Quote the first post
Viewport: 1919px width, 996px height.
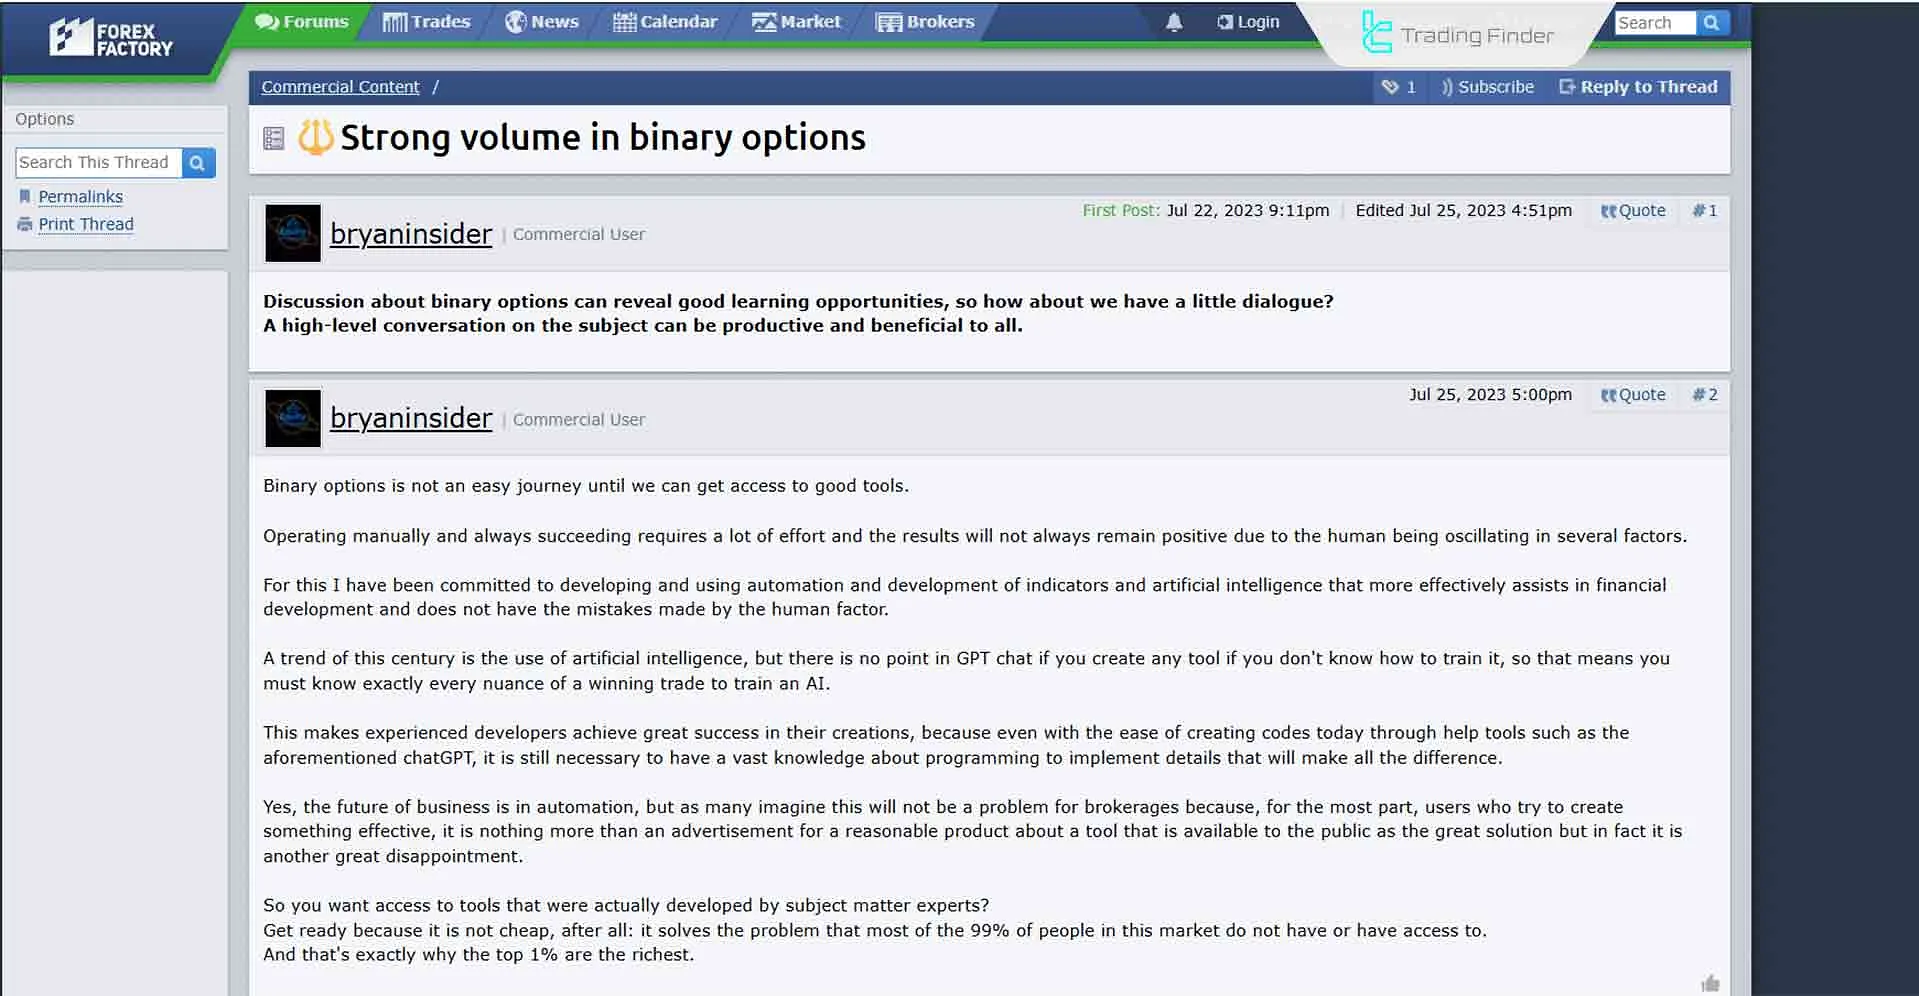point(1633,211)
